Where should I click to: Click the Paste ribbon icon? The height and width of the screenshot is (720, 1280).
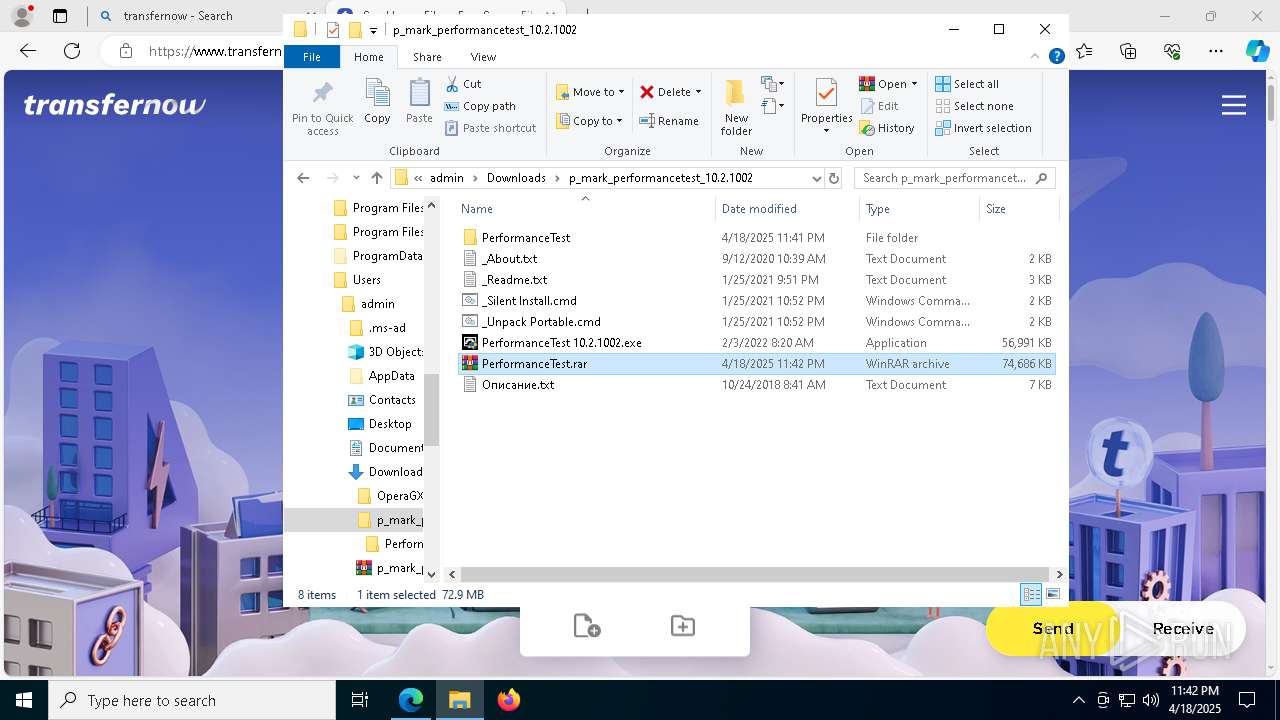pyautogui.click(x=419, y=102)
